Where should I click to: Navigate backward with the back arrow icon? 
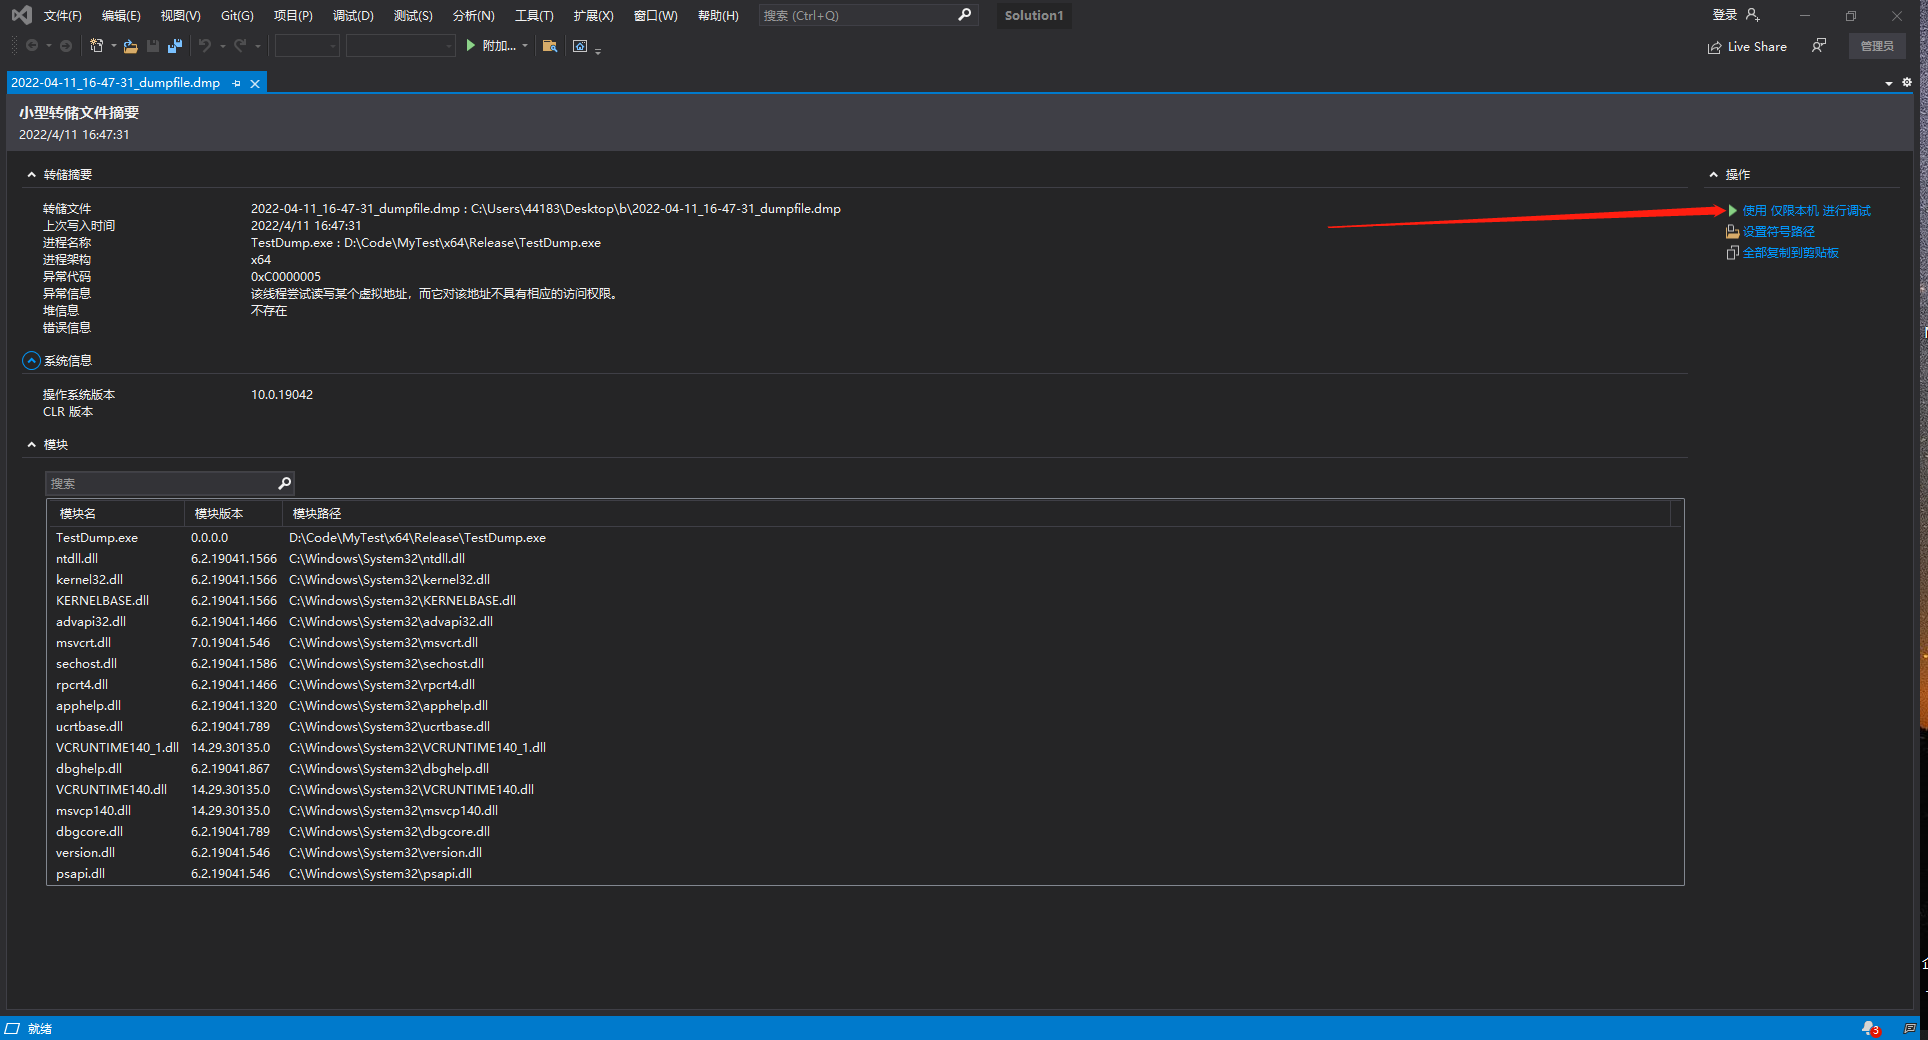[x=32, y=46]
